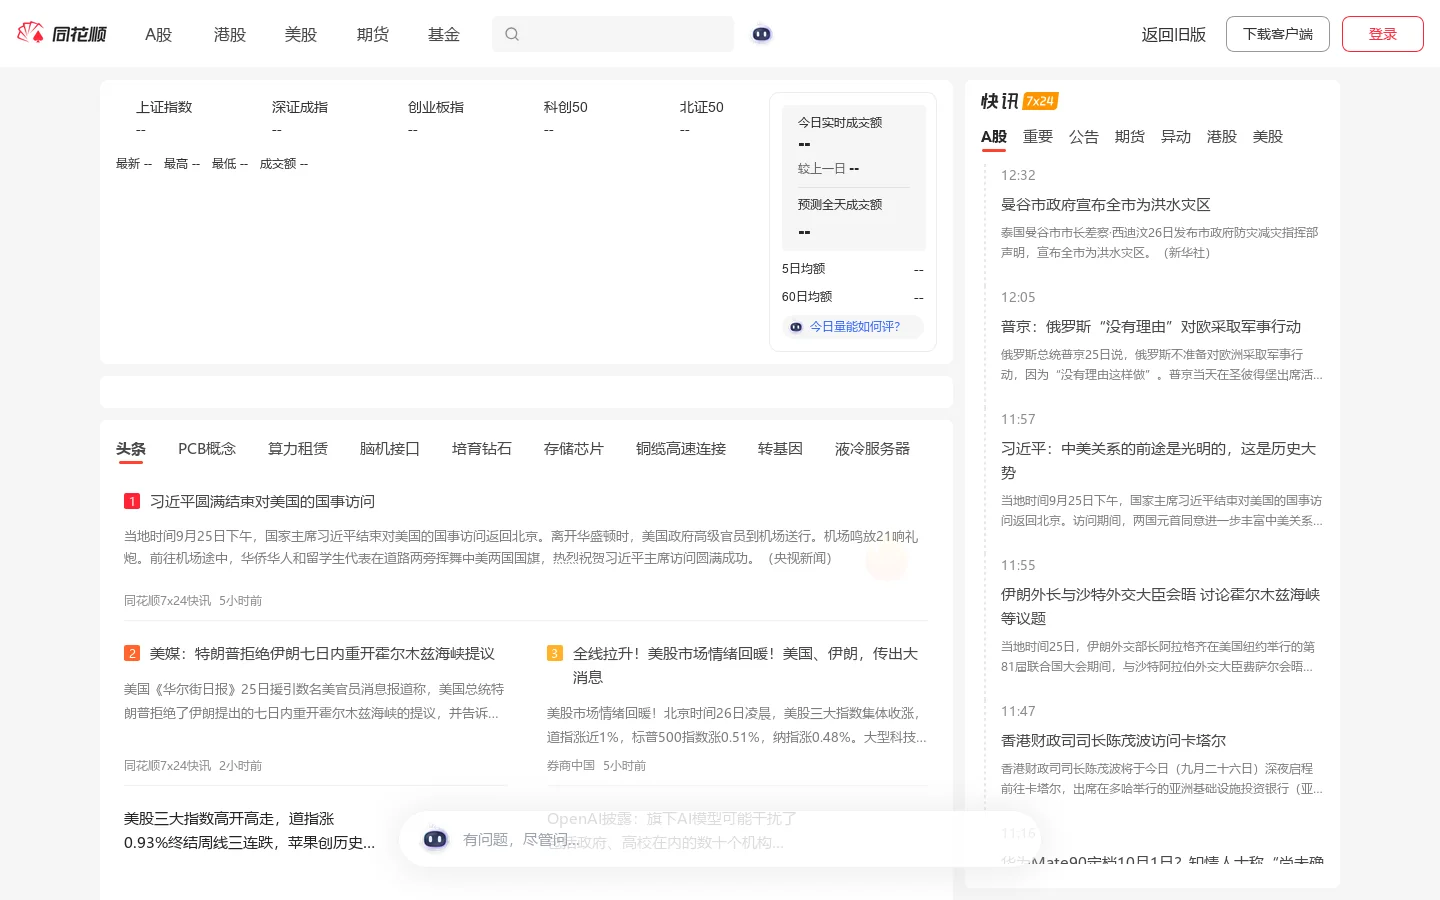
Task: Switch to the 头条 news tab
Action: pos(131,449)
